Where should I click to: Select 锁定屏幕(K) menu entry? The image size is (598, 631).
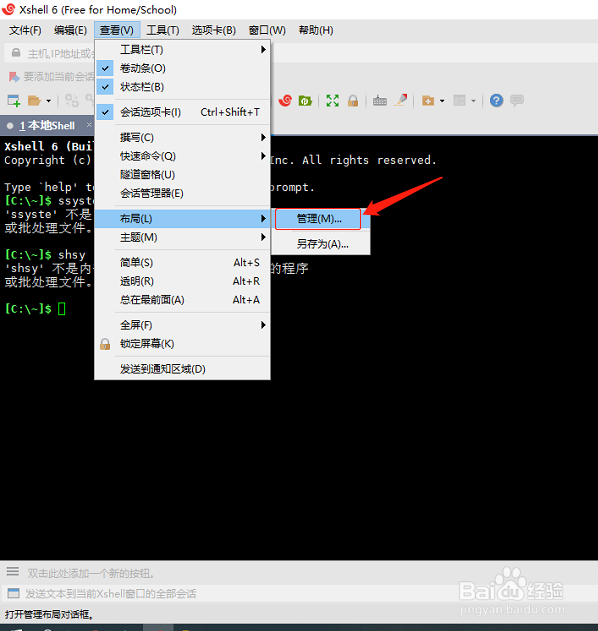(182, 344)
